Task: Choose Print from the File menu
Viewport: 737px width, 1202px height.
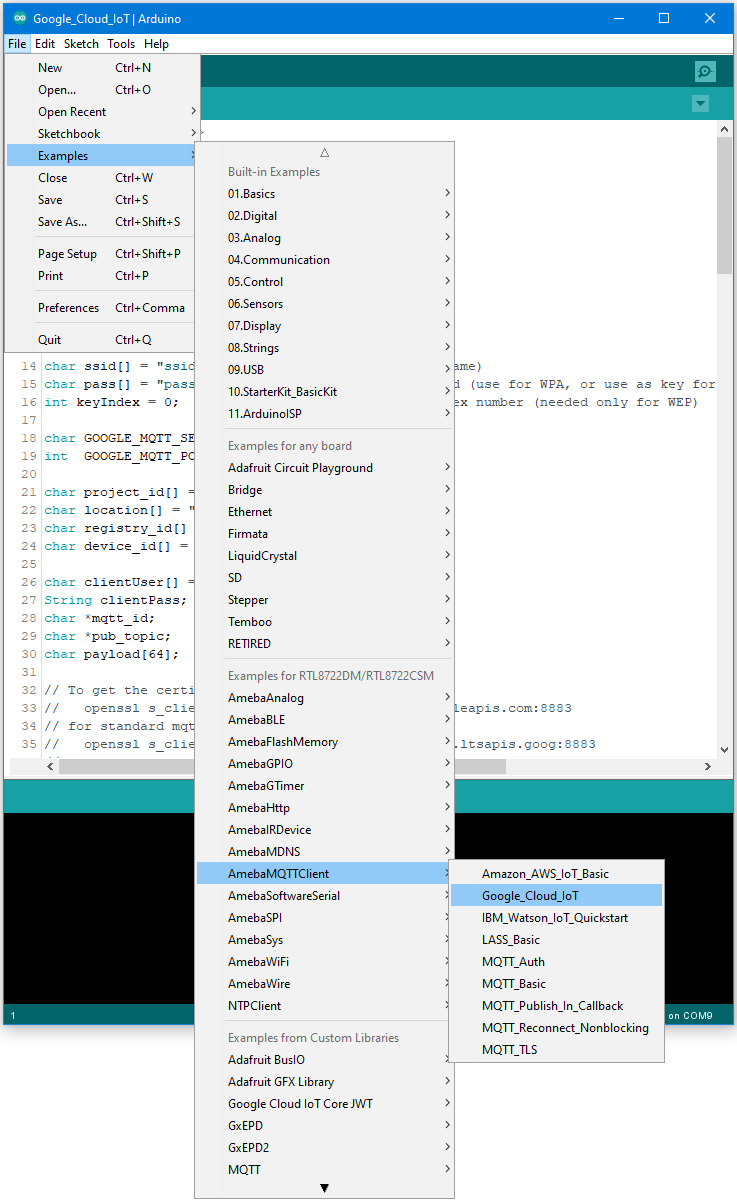Action: tap(102, 276)
